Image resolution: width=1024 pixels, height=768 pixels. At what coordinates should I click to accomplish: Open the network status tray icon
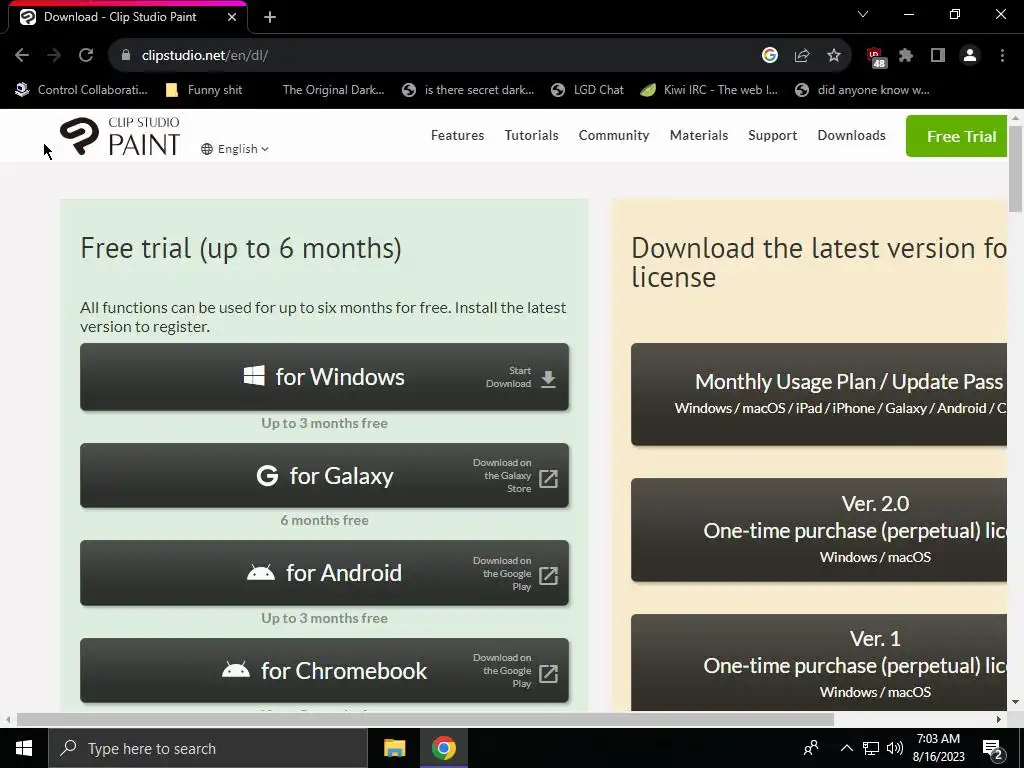pyautogui.click(x=871, y=748)
